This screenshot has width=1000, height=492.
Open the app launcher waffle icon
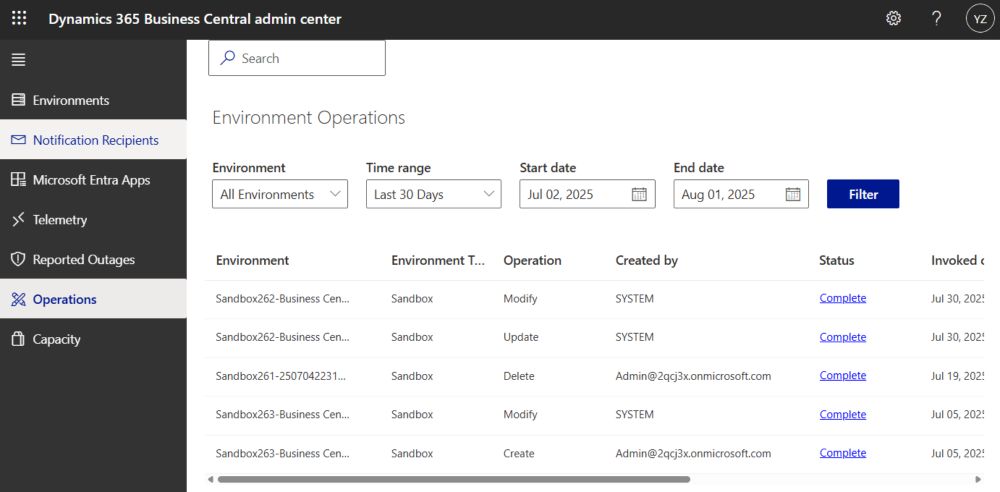click(x=19, y=19)
